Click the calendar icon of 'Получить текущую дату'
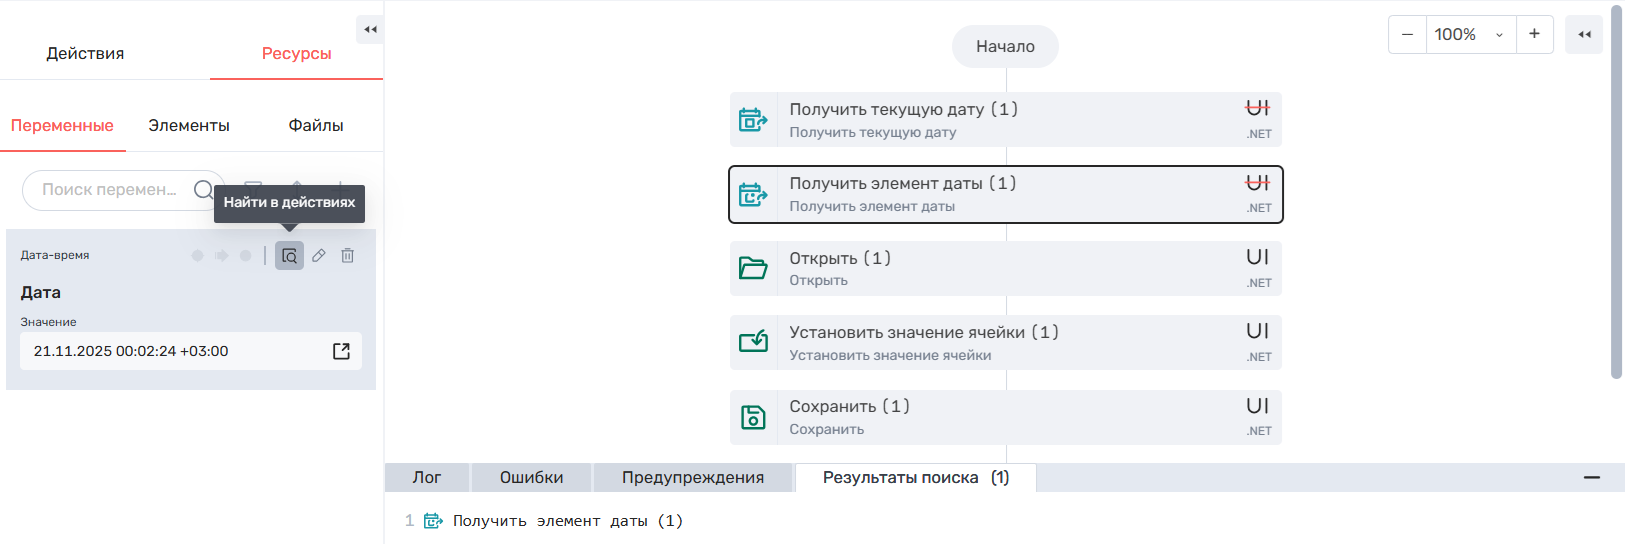The image size is (1625, 544). pyautogui.click(x=753, y=120)
